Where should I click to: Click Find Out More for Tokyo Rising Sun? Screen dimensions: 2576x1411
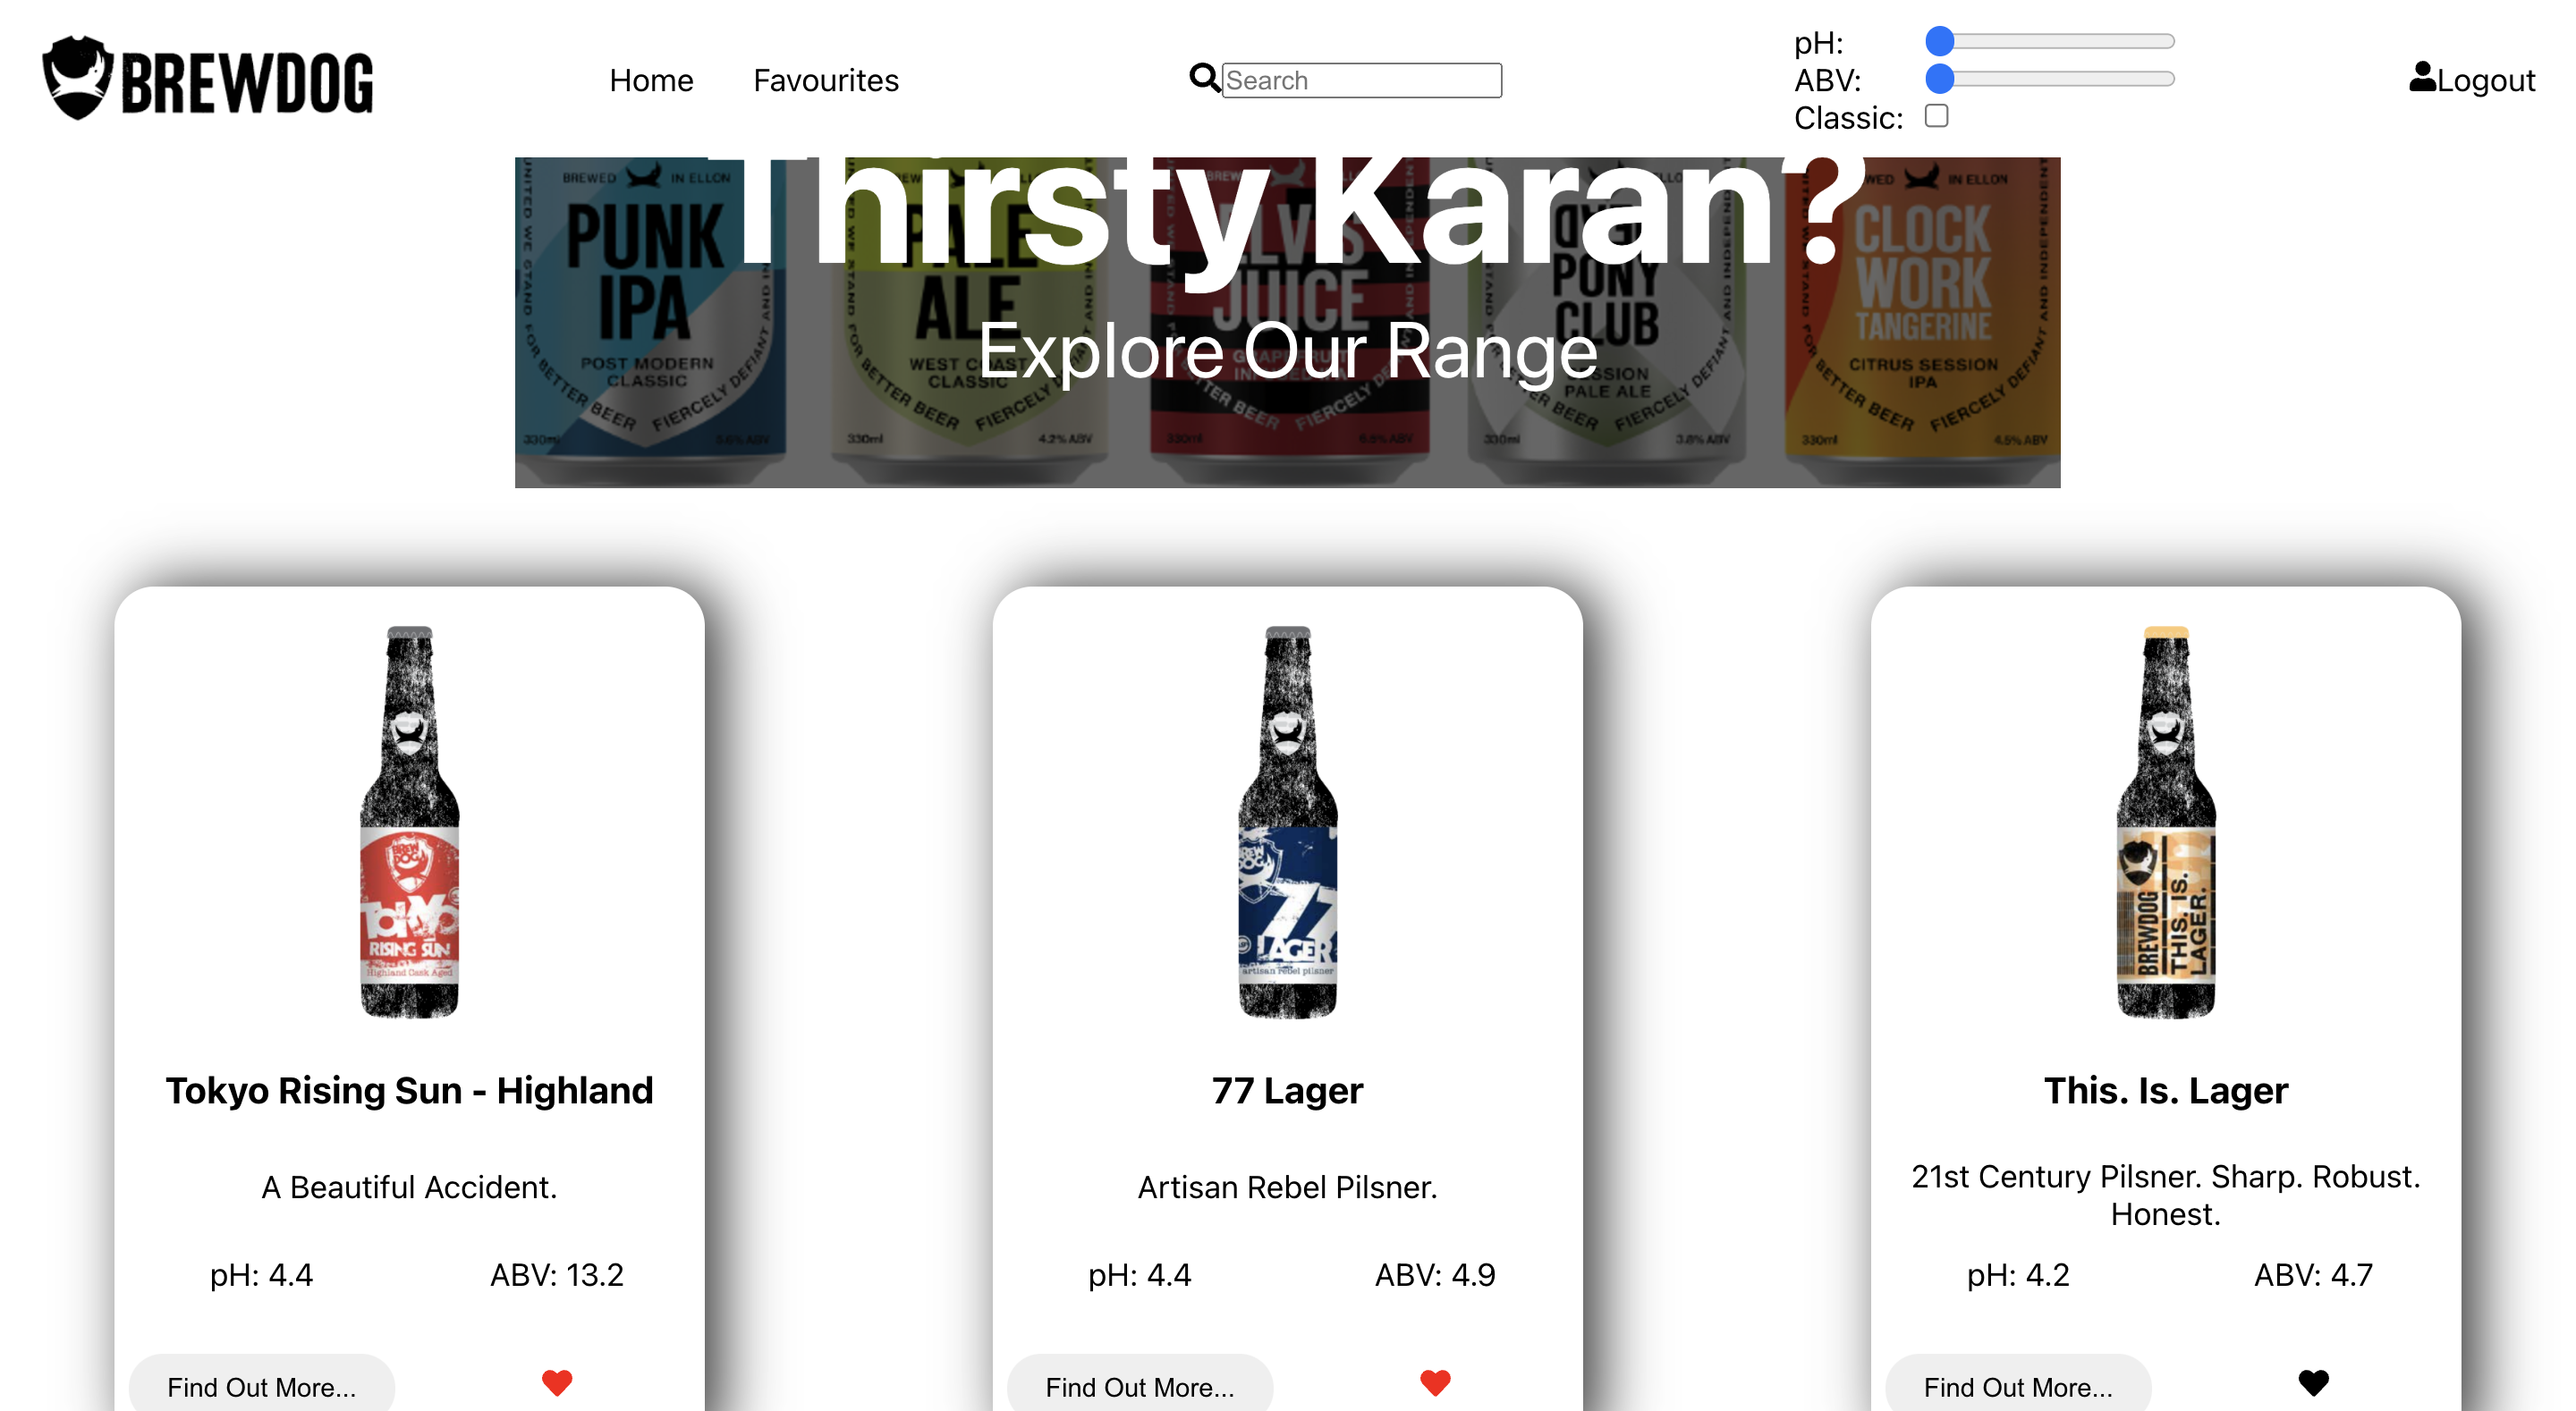click(262, 1386)
